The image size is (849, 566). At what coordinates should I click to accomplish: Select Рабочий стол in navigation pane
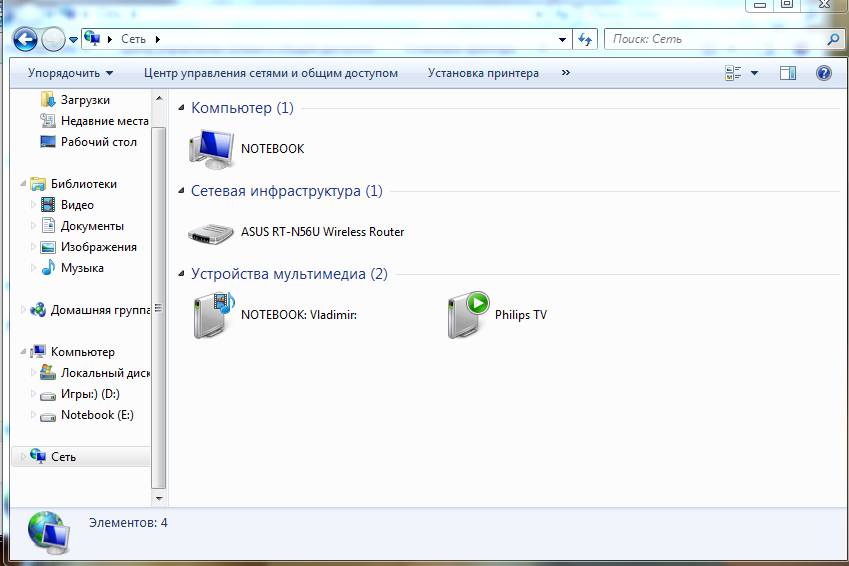[x=99, y=142]
